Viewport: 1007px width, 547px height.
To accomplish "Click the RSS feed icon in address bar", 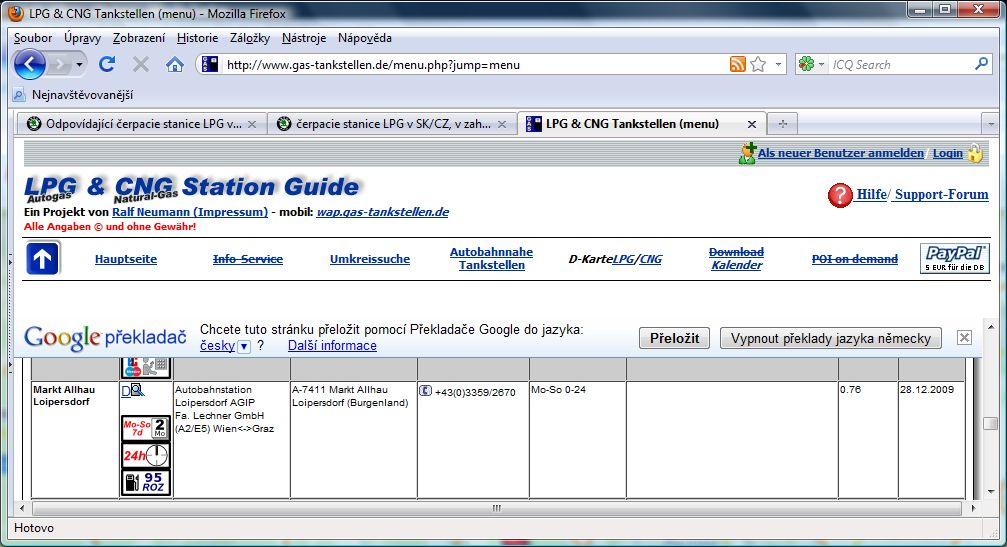I will pyautogui.click(x=738, y=64).
